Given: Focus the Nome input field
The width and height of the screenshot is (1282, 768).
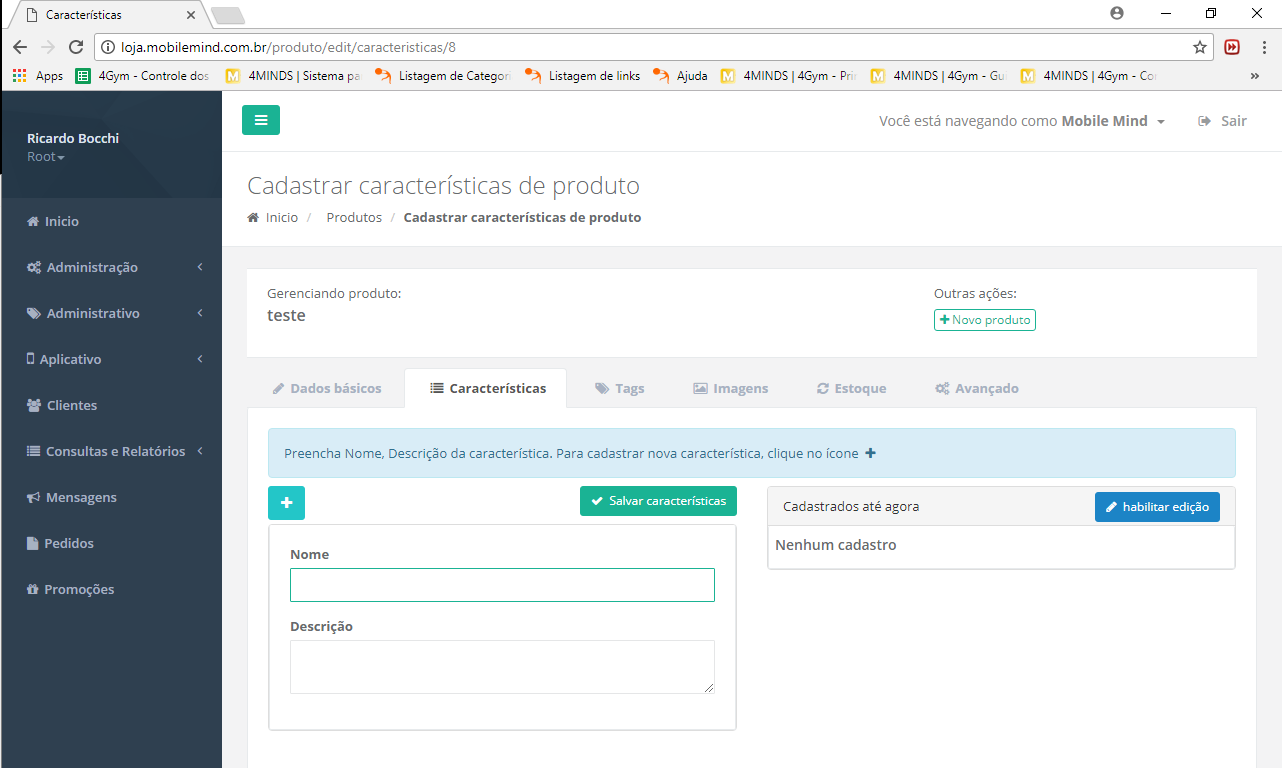Looking at the screenshot, I should (x=502, y=585).
